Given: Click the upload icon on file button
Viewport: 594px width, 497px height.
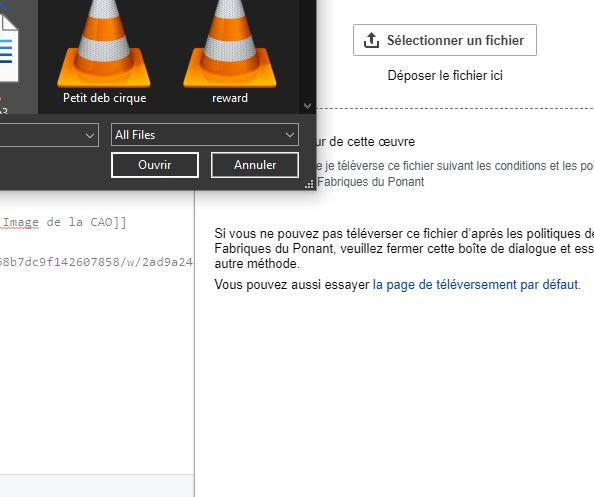Looking at the screenshot, I should [371, 40].
